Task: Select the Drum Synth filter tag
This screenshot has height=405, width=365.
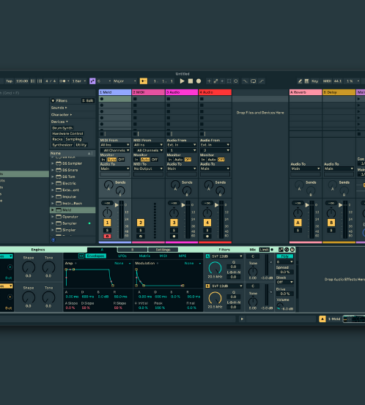Action: click(x=62, y=128)
